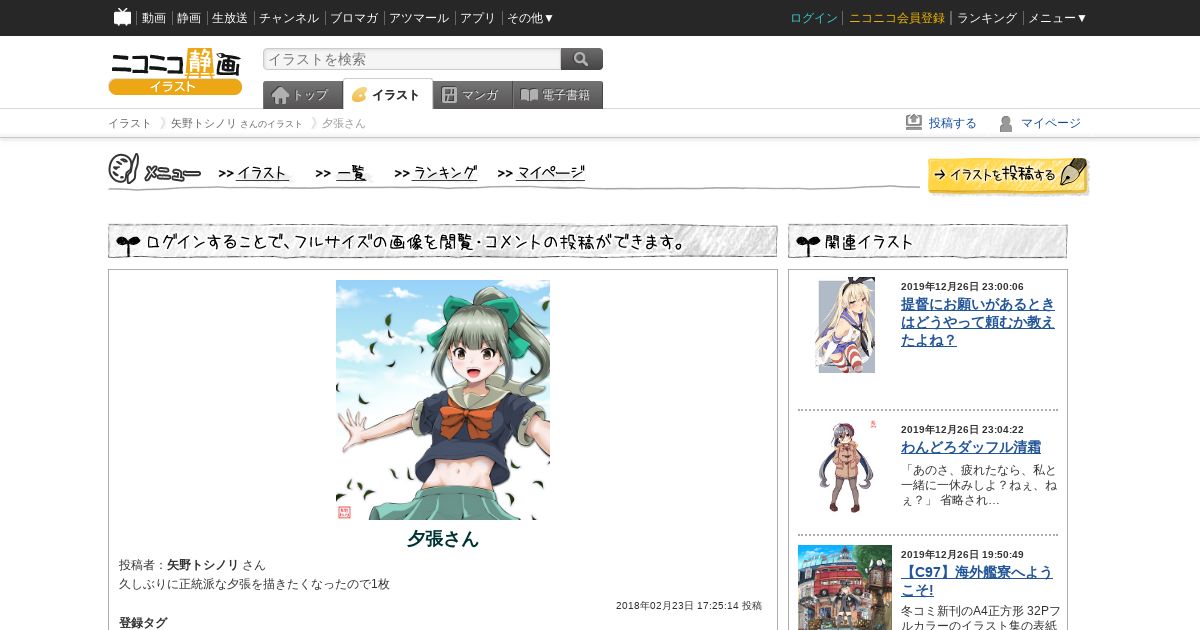Open 静画 in the top navigation
The image size is (1200, 630).
pos(189,18)
